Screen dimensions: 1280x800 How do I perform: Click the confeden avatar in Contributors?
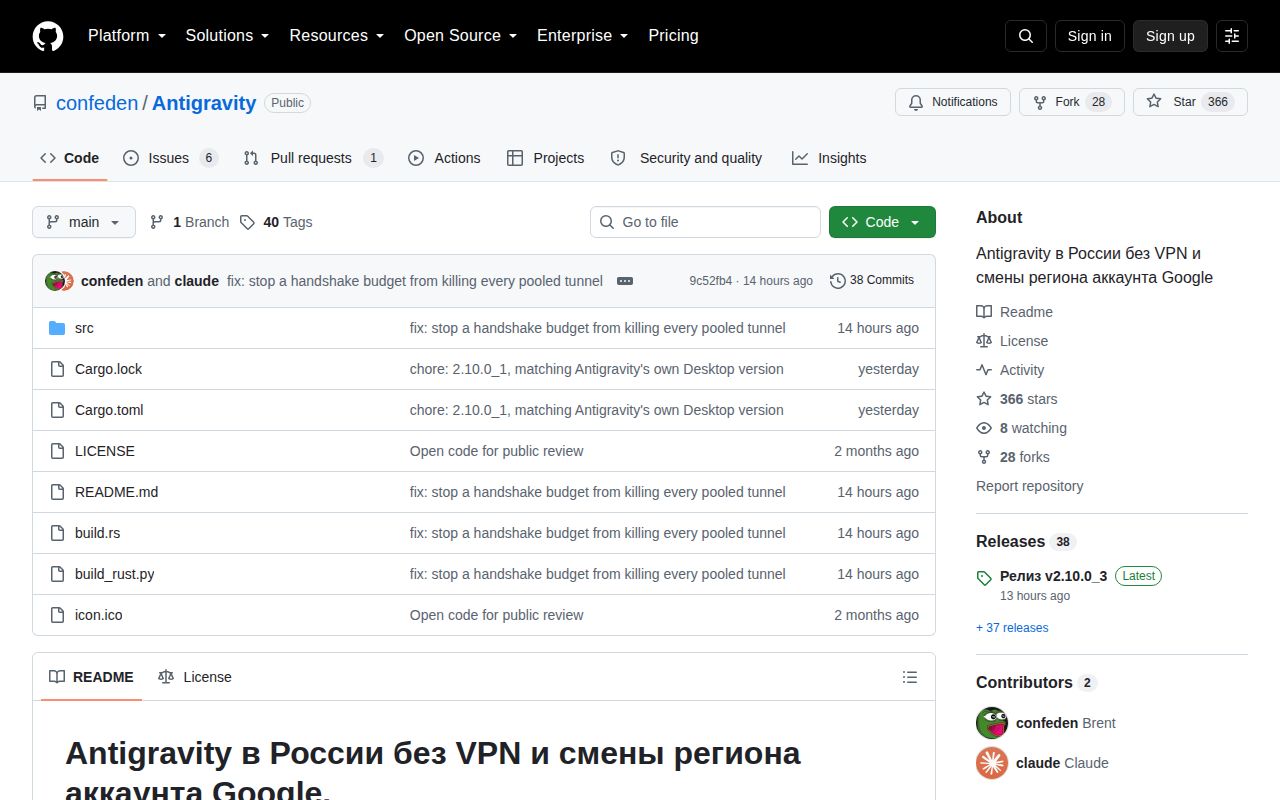[x=992, y=723]
